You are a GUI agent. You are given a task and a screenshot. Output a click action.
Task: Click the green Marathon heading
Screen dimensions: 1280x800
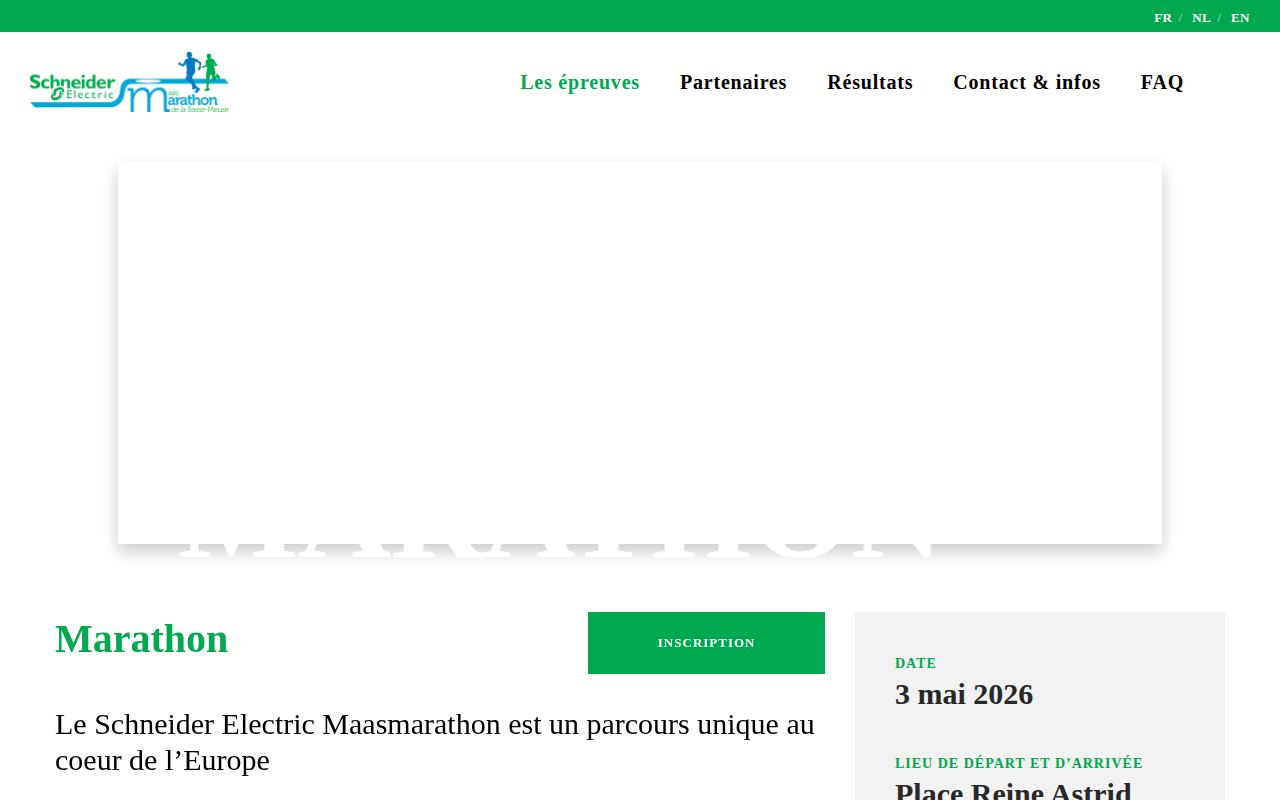(142, 639)
